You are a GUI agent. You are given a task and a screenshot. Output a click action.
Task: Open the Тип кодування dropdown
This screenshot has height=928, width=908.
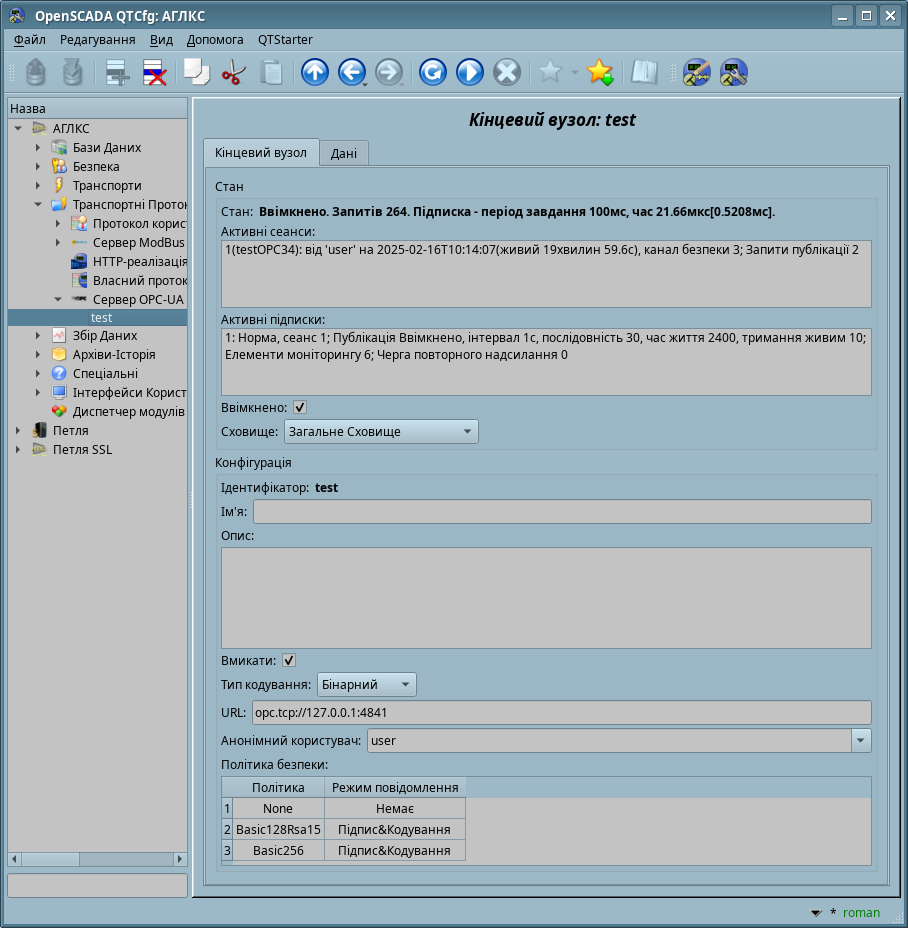pyautogui.click(x=366, y=684)
